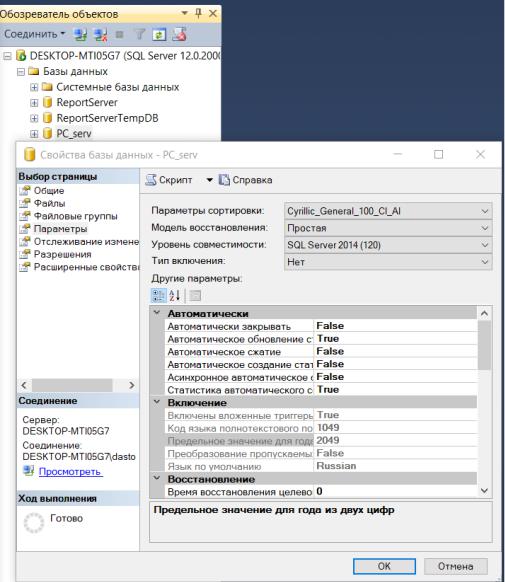Click the Справка help button
Screen dimensions: 505x582
[x=246, y=180]
